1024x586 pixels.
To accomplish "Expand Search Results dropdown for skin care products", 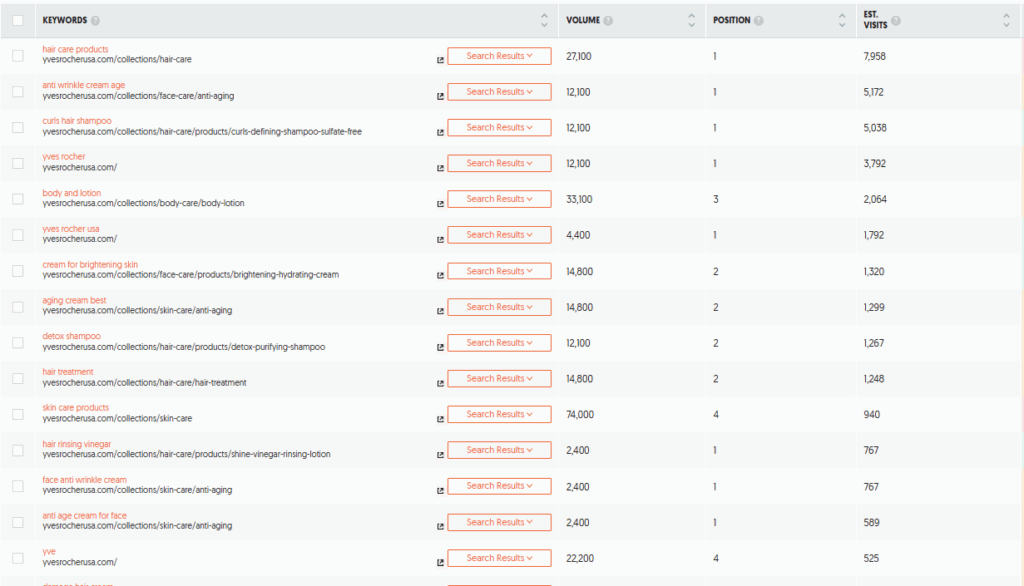I will [x=499, y=414].
